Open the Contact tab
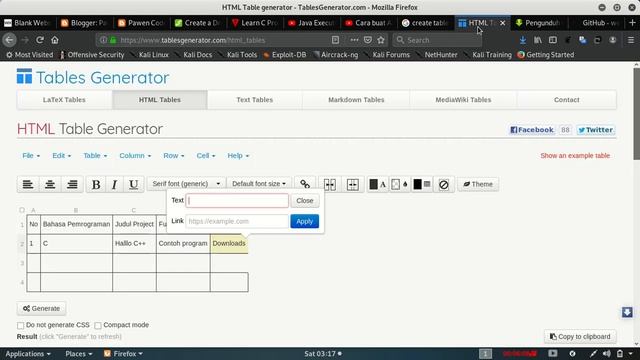This screenshot has height=360, width=640. [567, 100]
